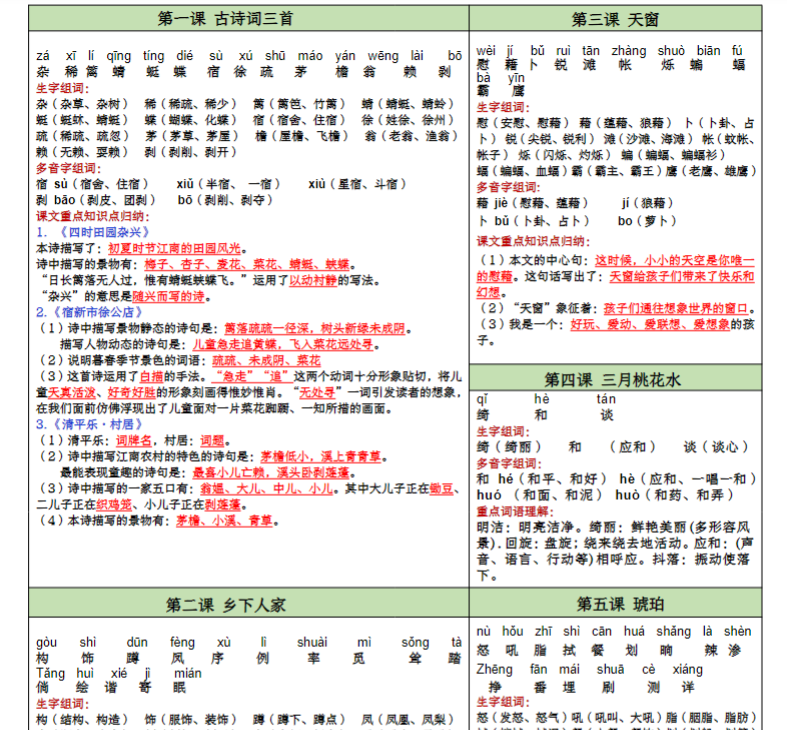Click the underlined phrase 以动衬静
Viewport: 787px width, 730px height.
[313, 280]
